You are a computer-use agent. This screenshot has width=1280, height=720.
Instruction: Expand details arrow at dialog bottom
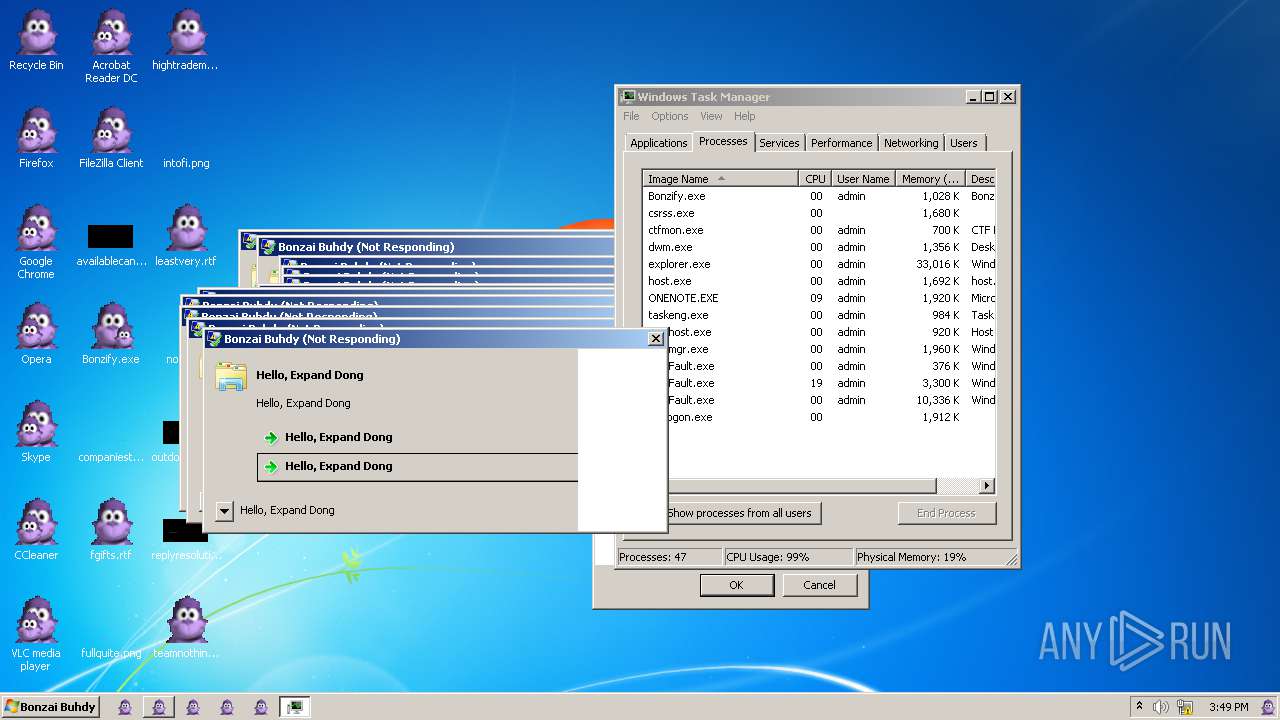(224, 511)
